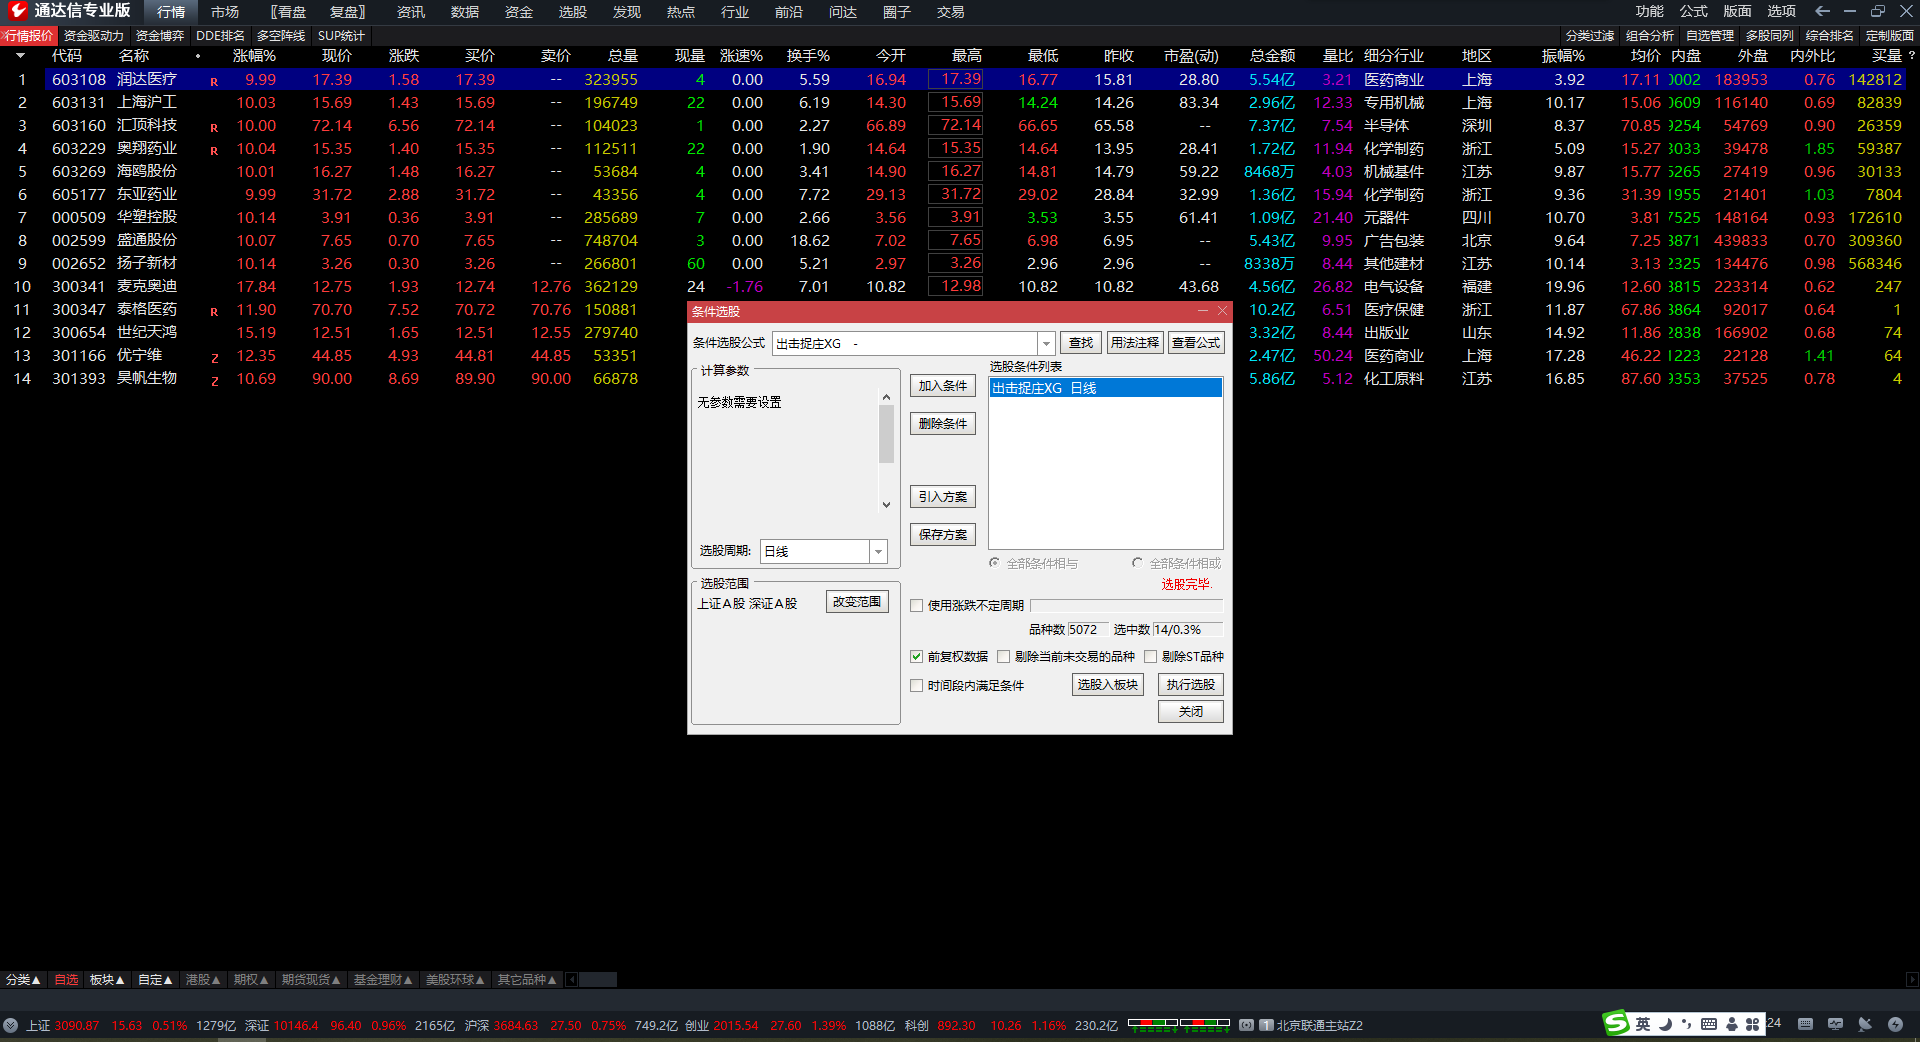Click the number 1 server icon in status bar
The image size is (1920, 1042).
click(x=1266, y=1025)
